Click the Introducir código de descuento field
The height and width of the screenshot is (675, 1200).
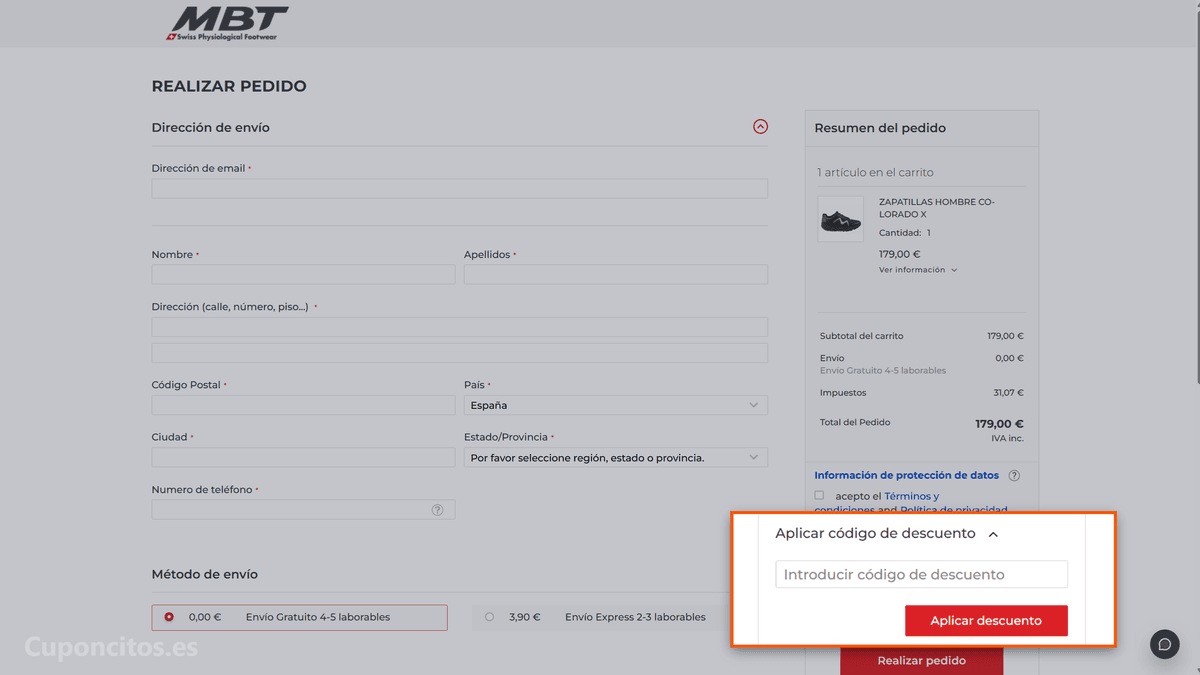pyautogui.click(x=921, y=574)
